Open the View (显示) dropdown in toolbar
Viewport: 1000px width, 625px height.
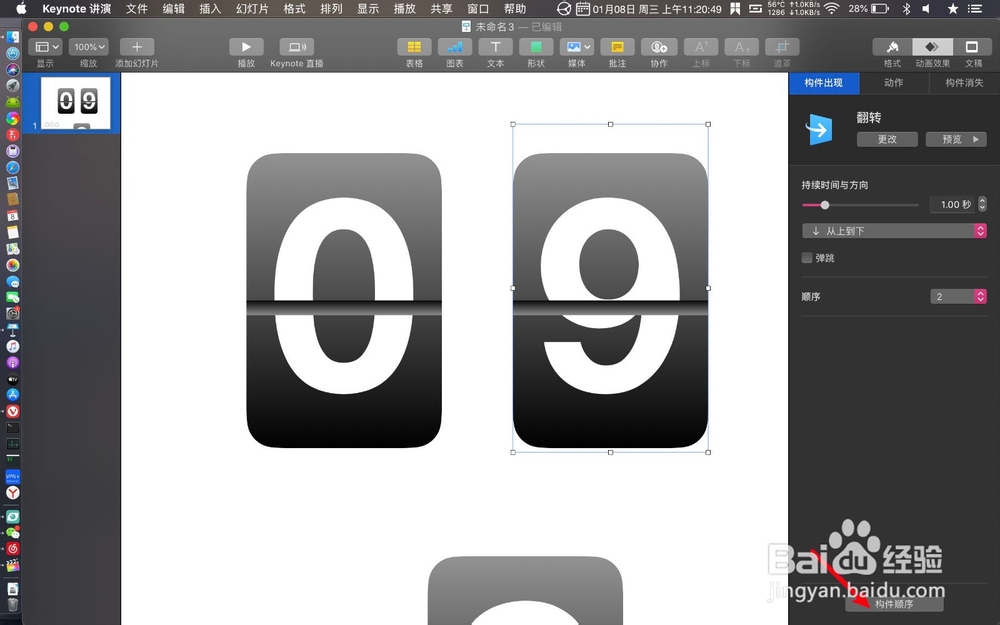pos(45,47)
